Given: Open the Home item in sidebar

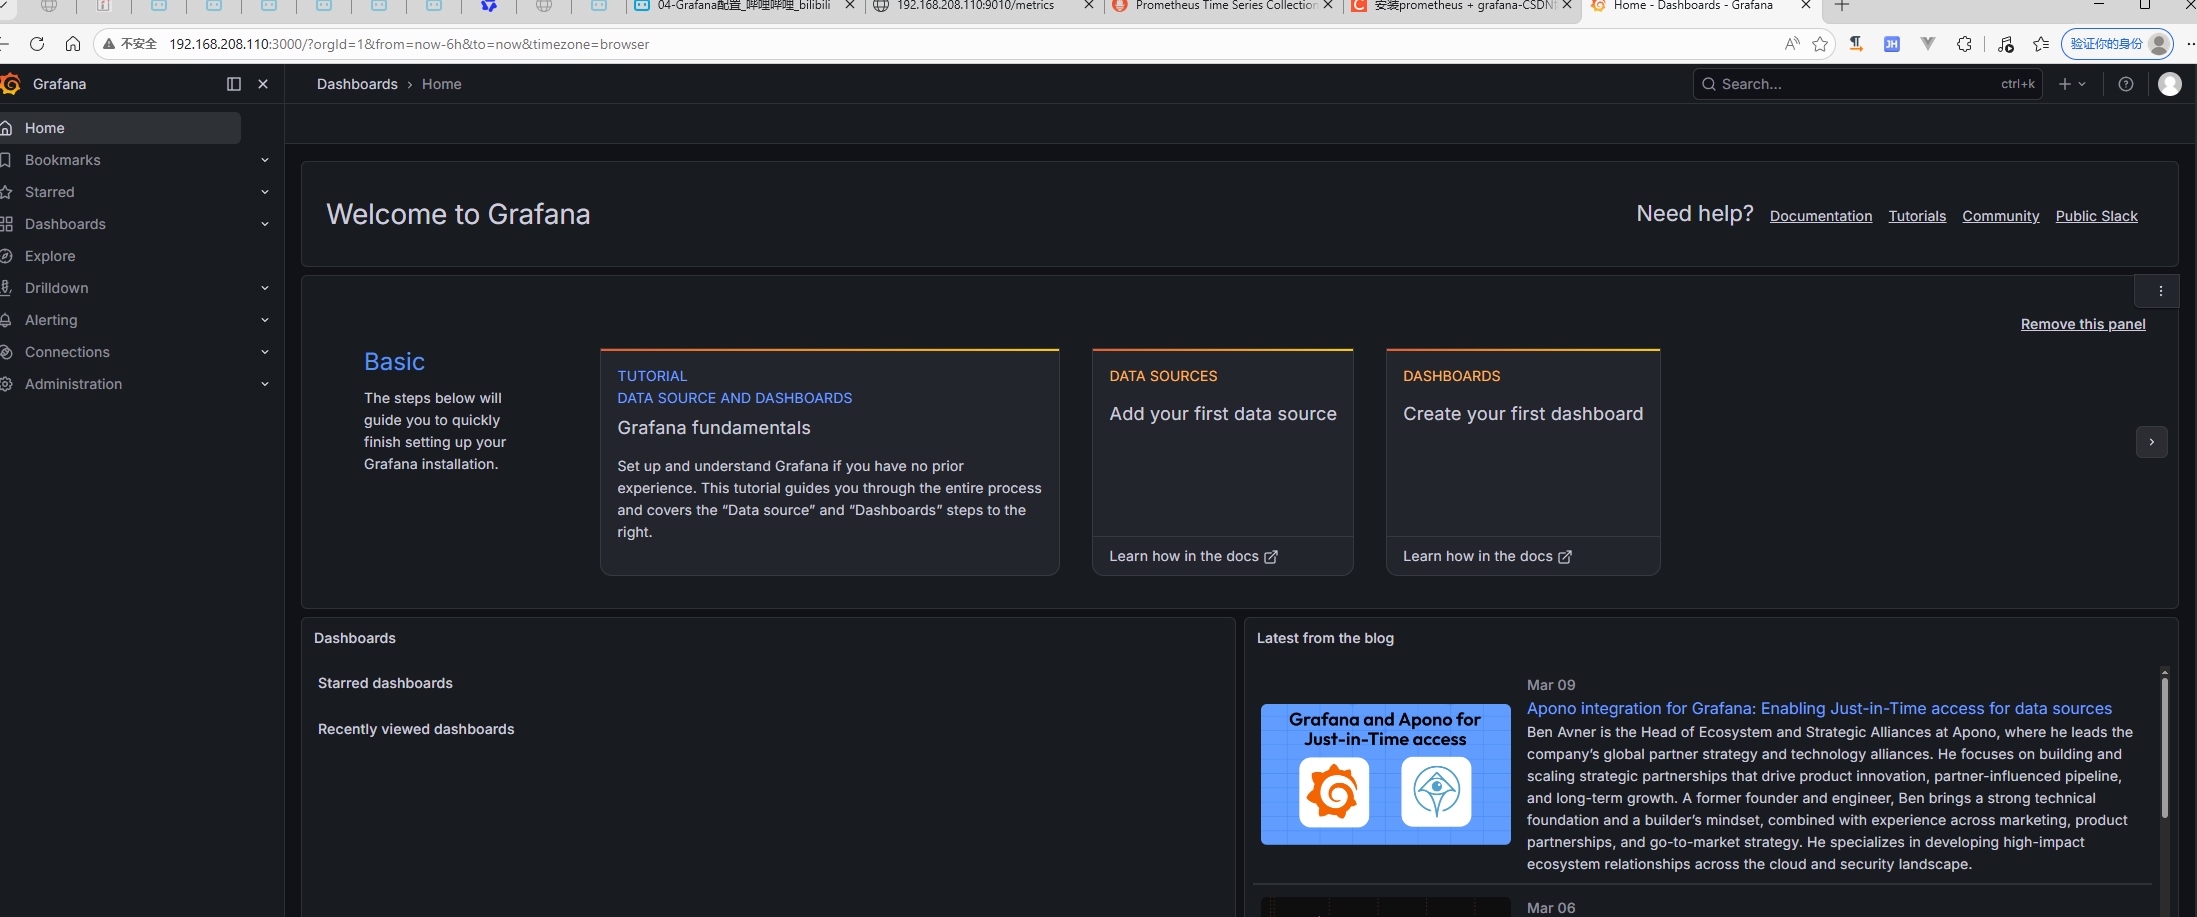Looking at the screenshot, I should [x=120, y=128].
